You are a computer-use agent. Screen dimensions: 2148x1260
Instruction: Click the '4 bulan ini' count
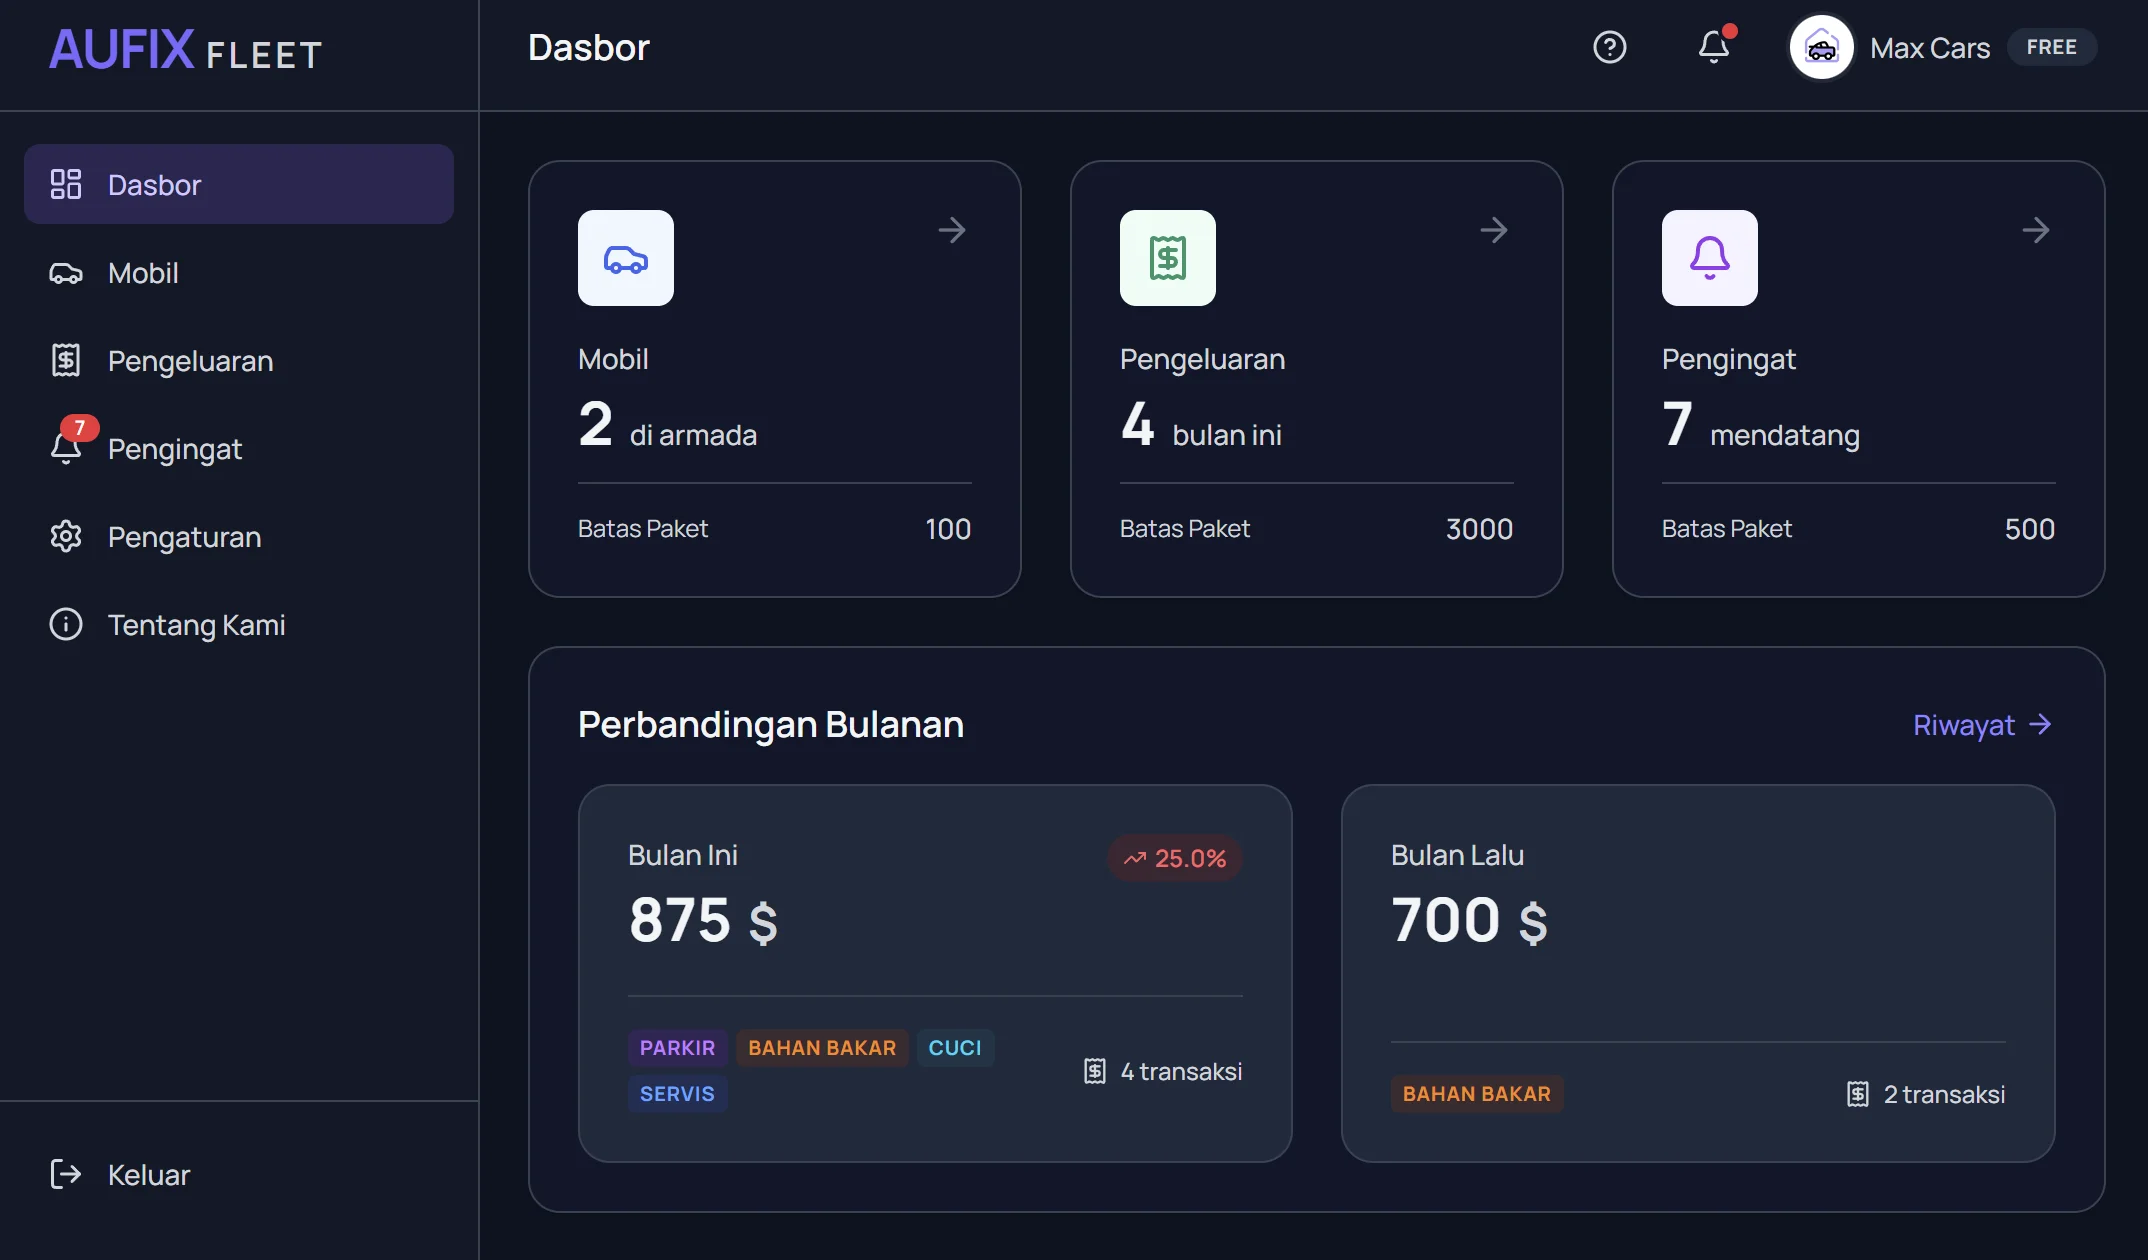coord(1200,425)
